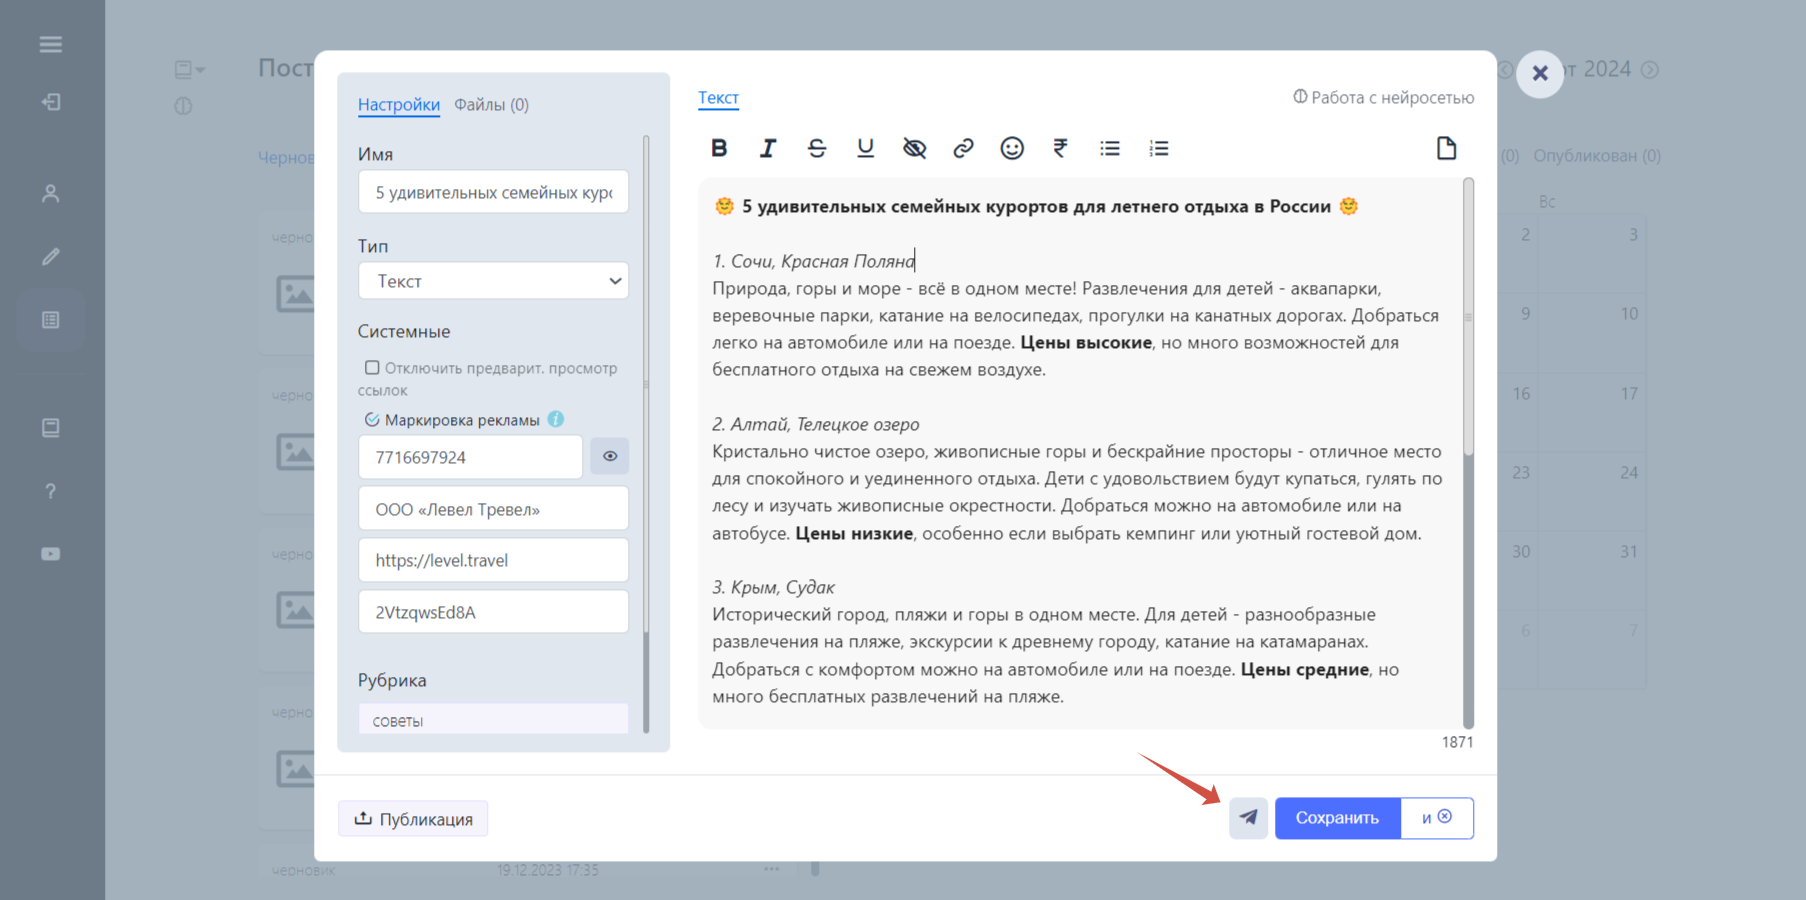Insert a hyperlink into text
The image size is (1806, 900).
[x=963, y=148]
